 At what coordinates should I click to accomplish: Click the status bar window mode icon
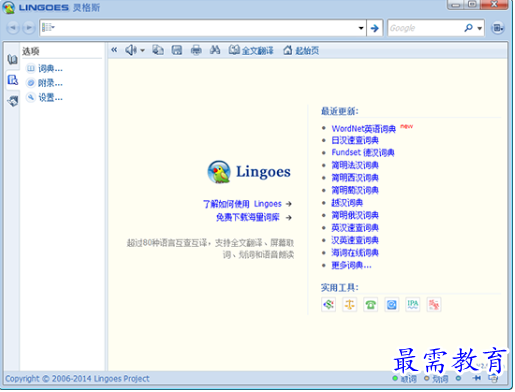click(493, 378)
